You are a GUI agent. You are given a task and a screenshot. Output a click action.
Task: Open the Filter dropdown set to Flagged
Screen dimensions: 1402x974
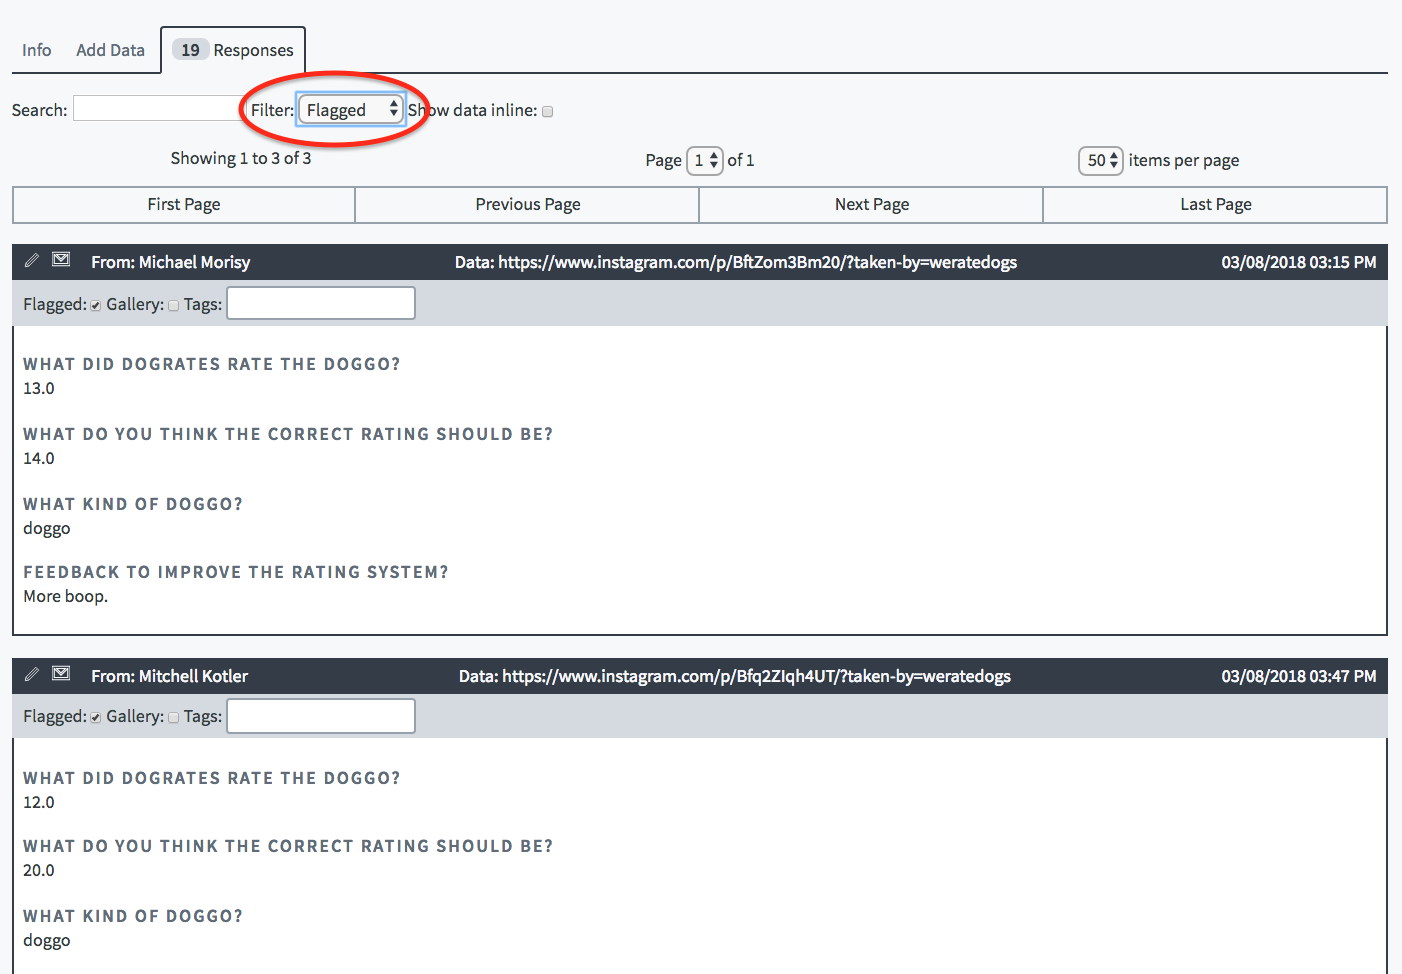pos(351,110)
